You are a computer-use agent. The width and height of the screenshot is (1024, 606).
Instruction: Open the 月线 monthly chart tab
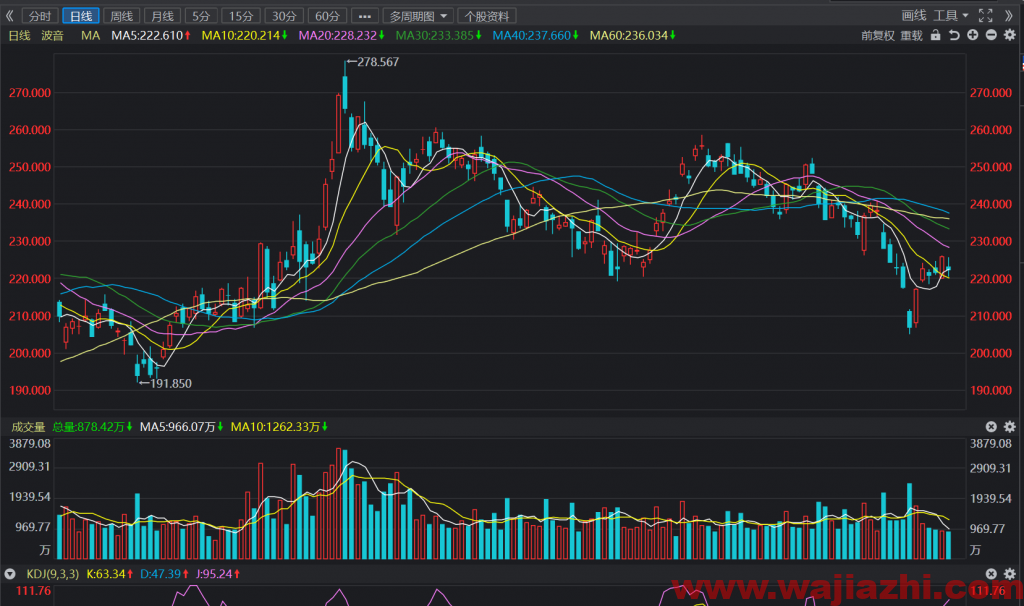pos(162,16)
